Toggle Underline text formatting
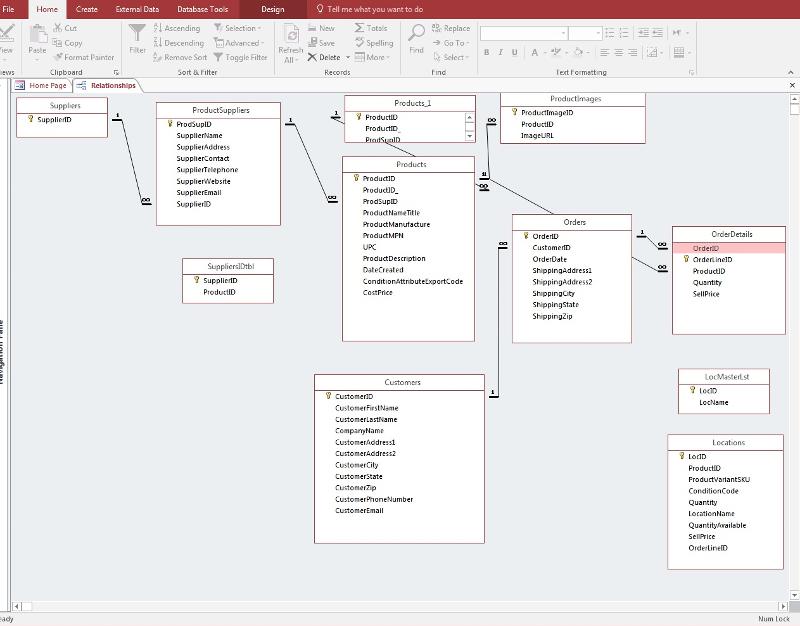Viewport: 800px width, 626px height. 515,53
